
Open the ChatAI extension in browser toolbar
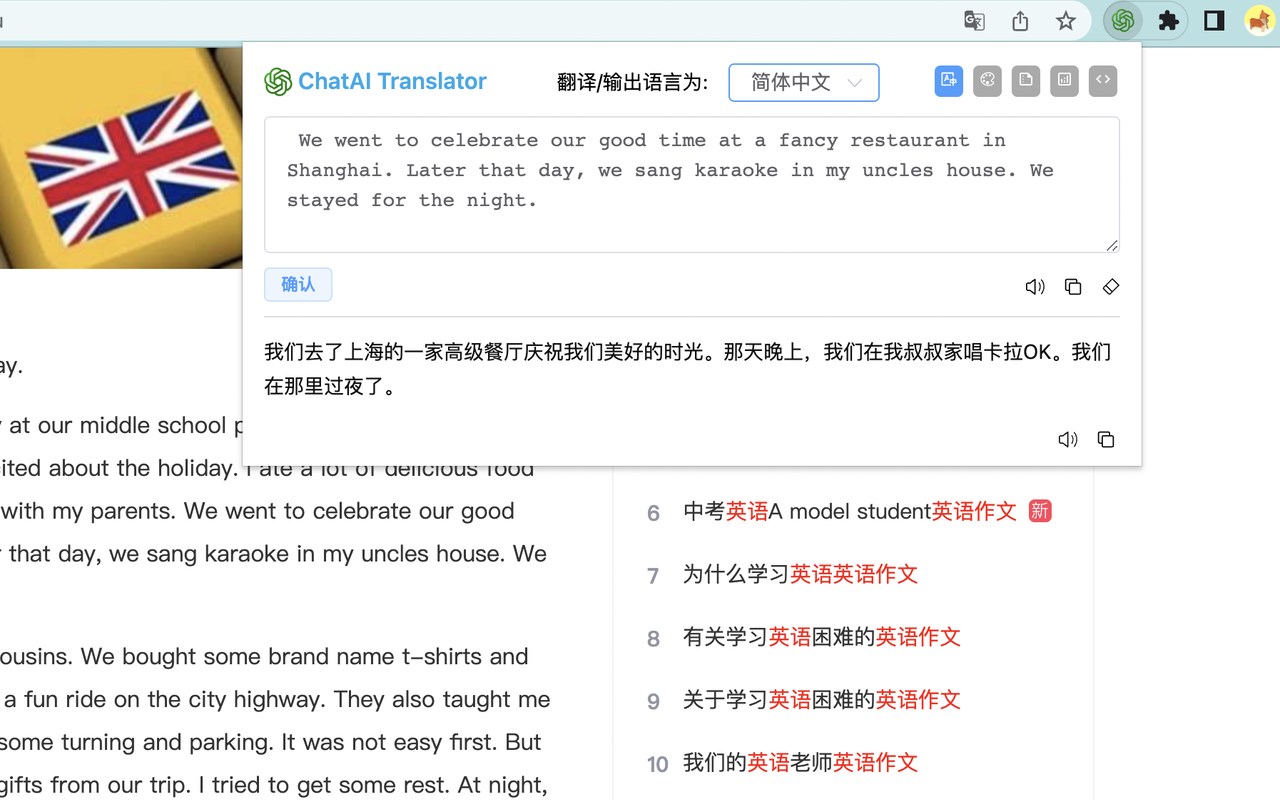[x=1123, y=20]
